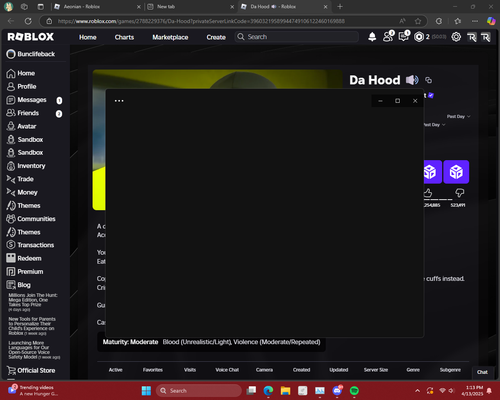The image size is (500, 400).
Task: Open File Explorer from the taskbar
Action: [x=286, y=390]
